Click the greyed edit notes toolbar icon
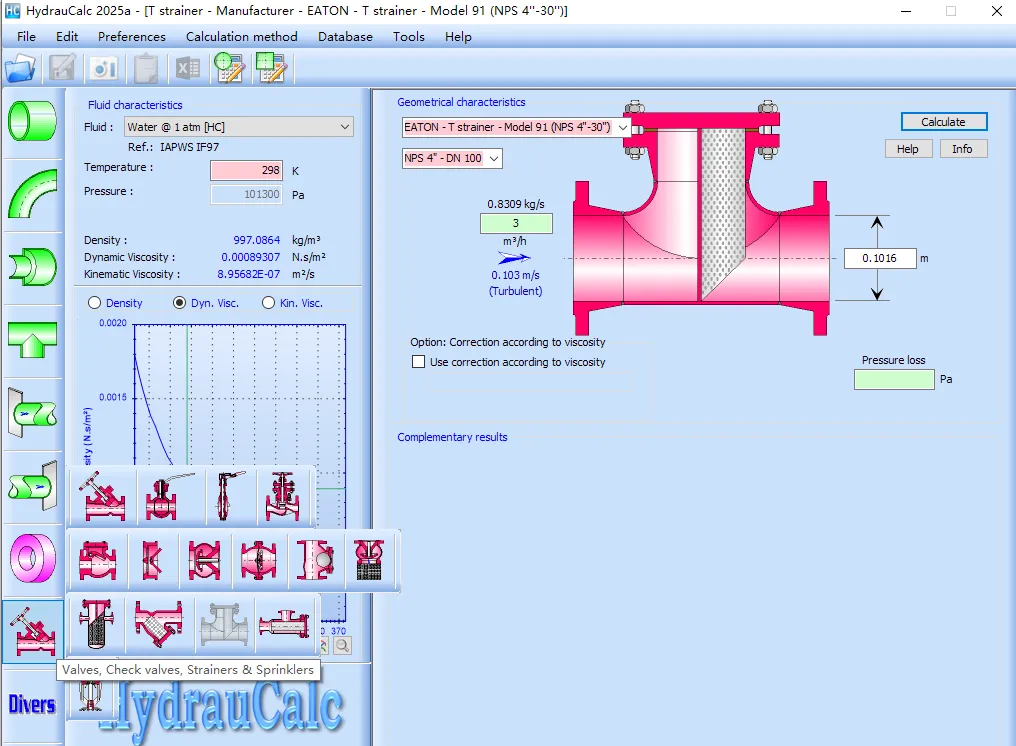Screen dimensions: 1016x746 62,68
